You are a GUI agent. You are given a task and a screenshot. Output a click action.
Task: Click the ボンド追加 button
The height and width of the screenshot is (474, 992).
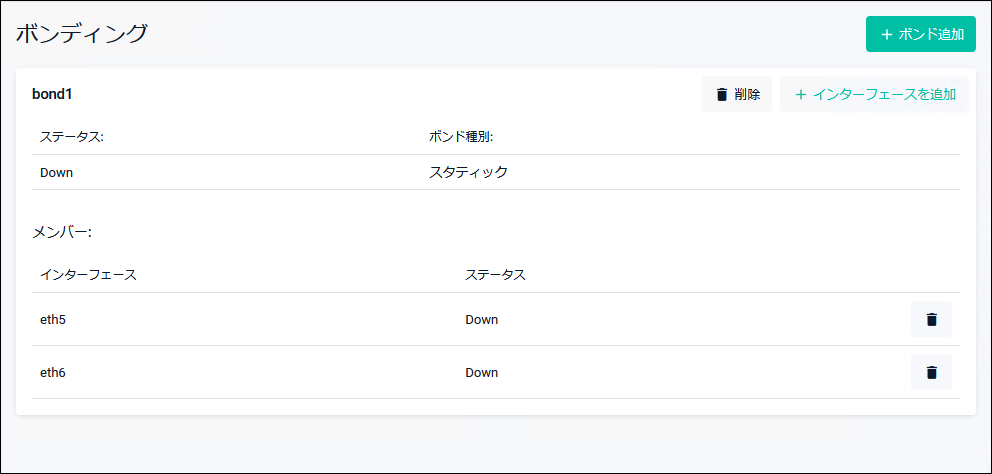[920, 34]
